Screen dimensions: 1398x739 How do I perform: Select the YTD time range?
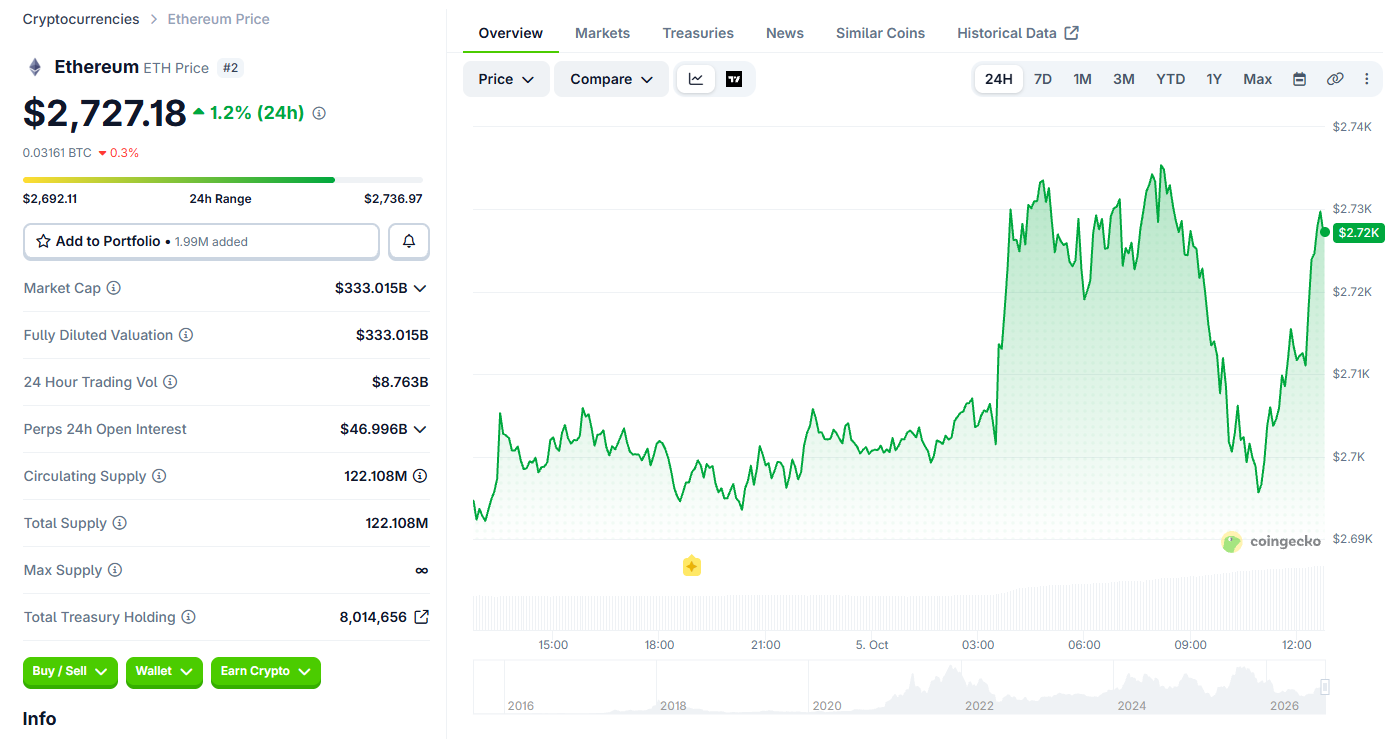coord(1171,79)
